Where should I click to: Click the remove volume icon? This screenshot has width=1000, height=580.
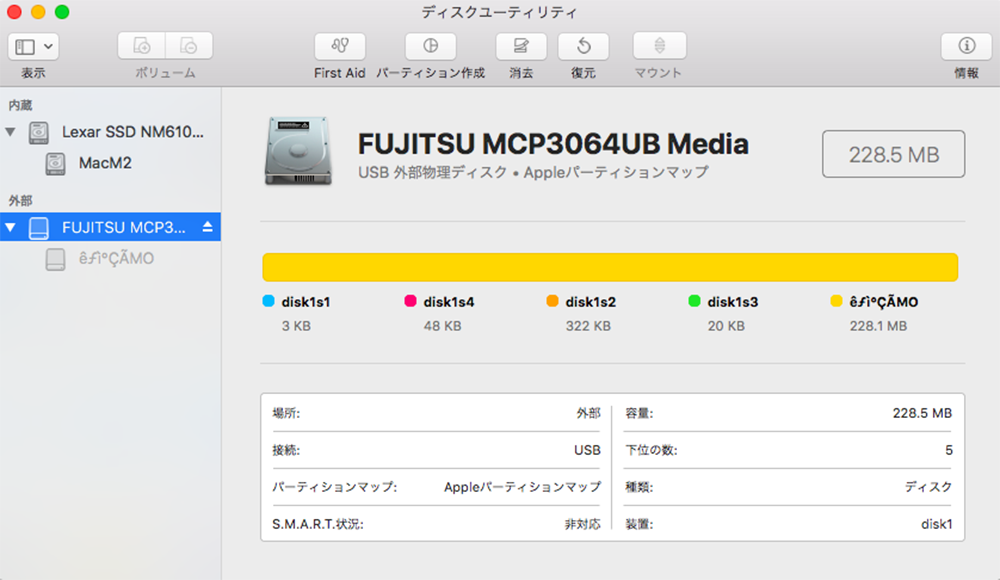(x=189, y=46)
